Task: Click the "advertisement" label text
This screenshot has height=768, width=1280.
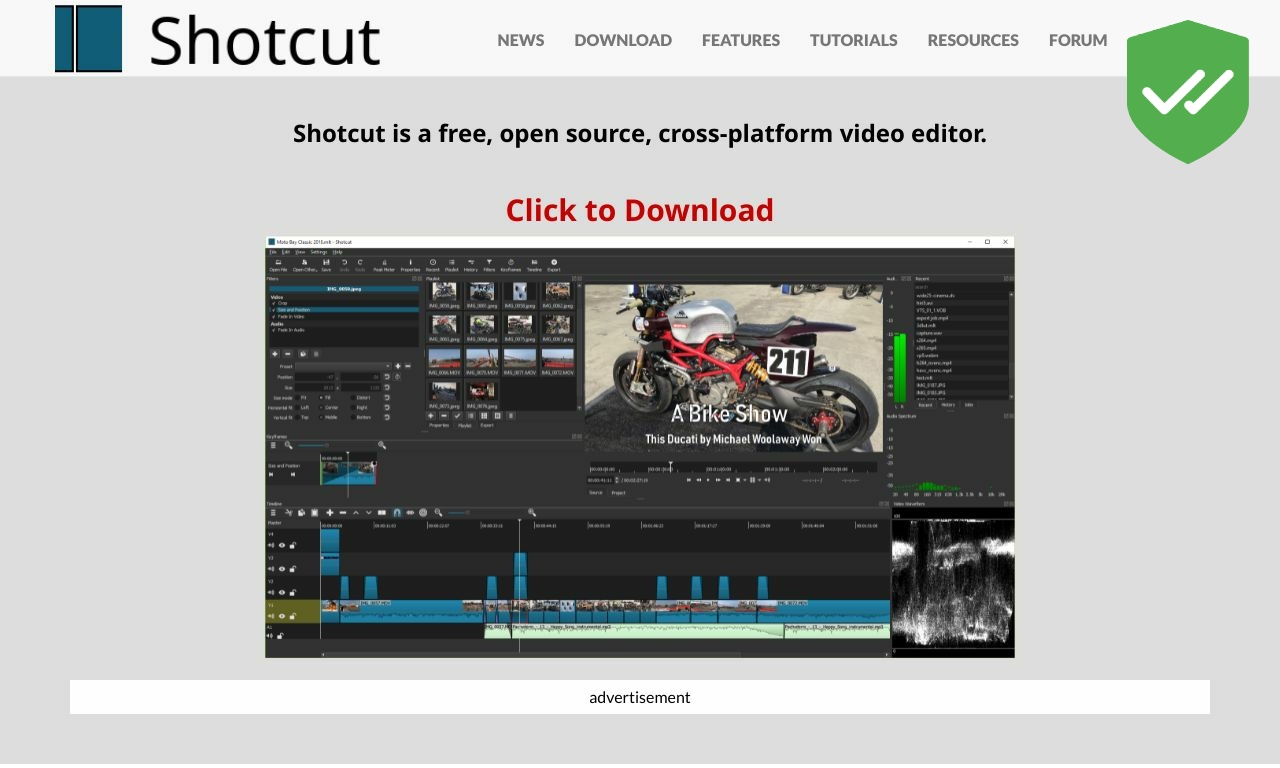Action: [640, 697]
